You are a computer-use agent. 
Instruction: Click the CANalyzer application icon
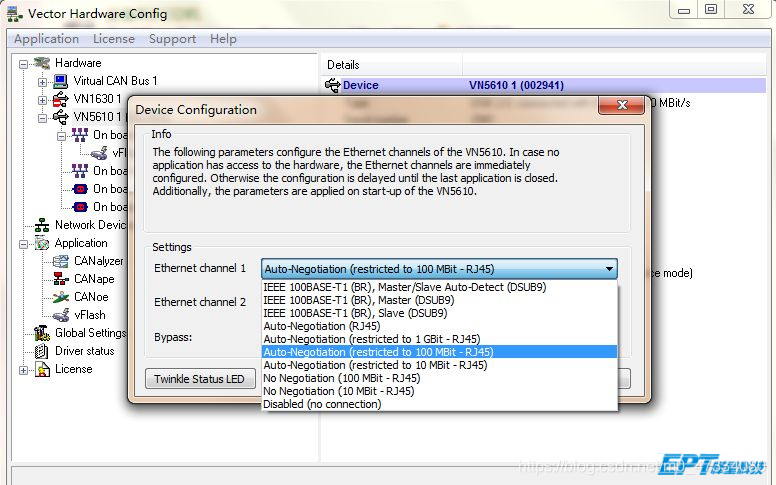61,261
